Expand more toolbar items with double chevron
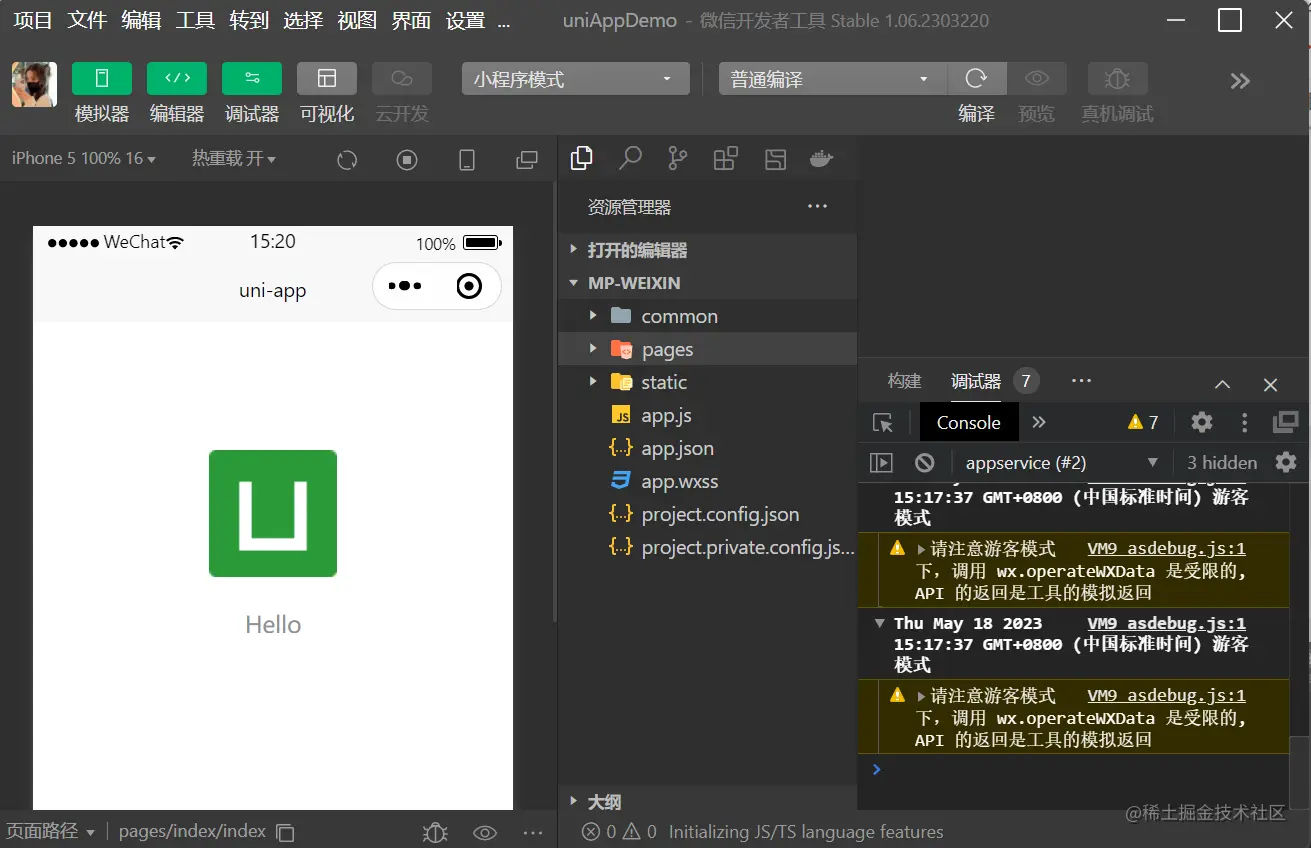 tap(1240, 81)
